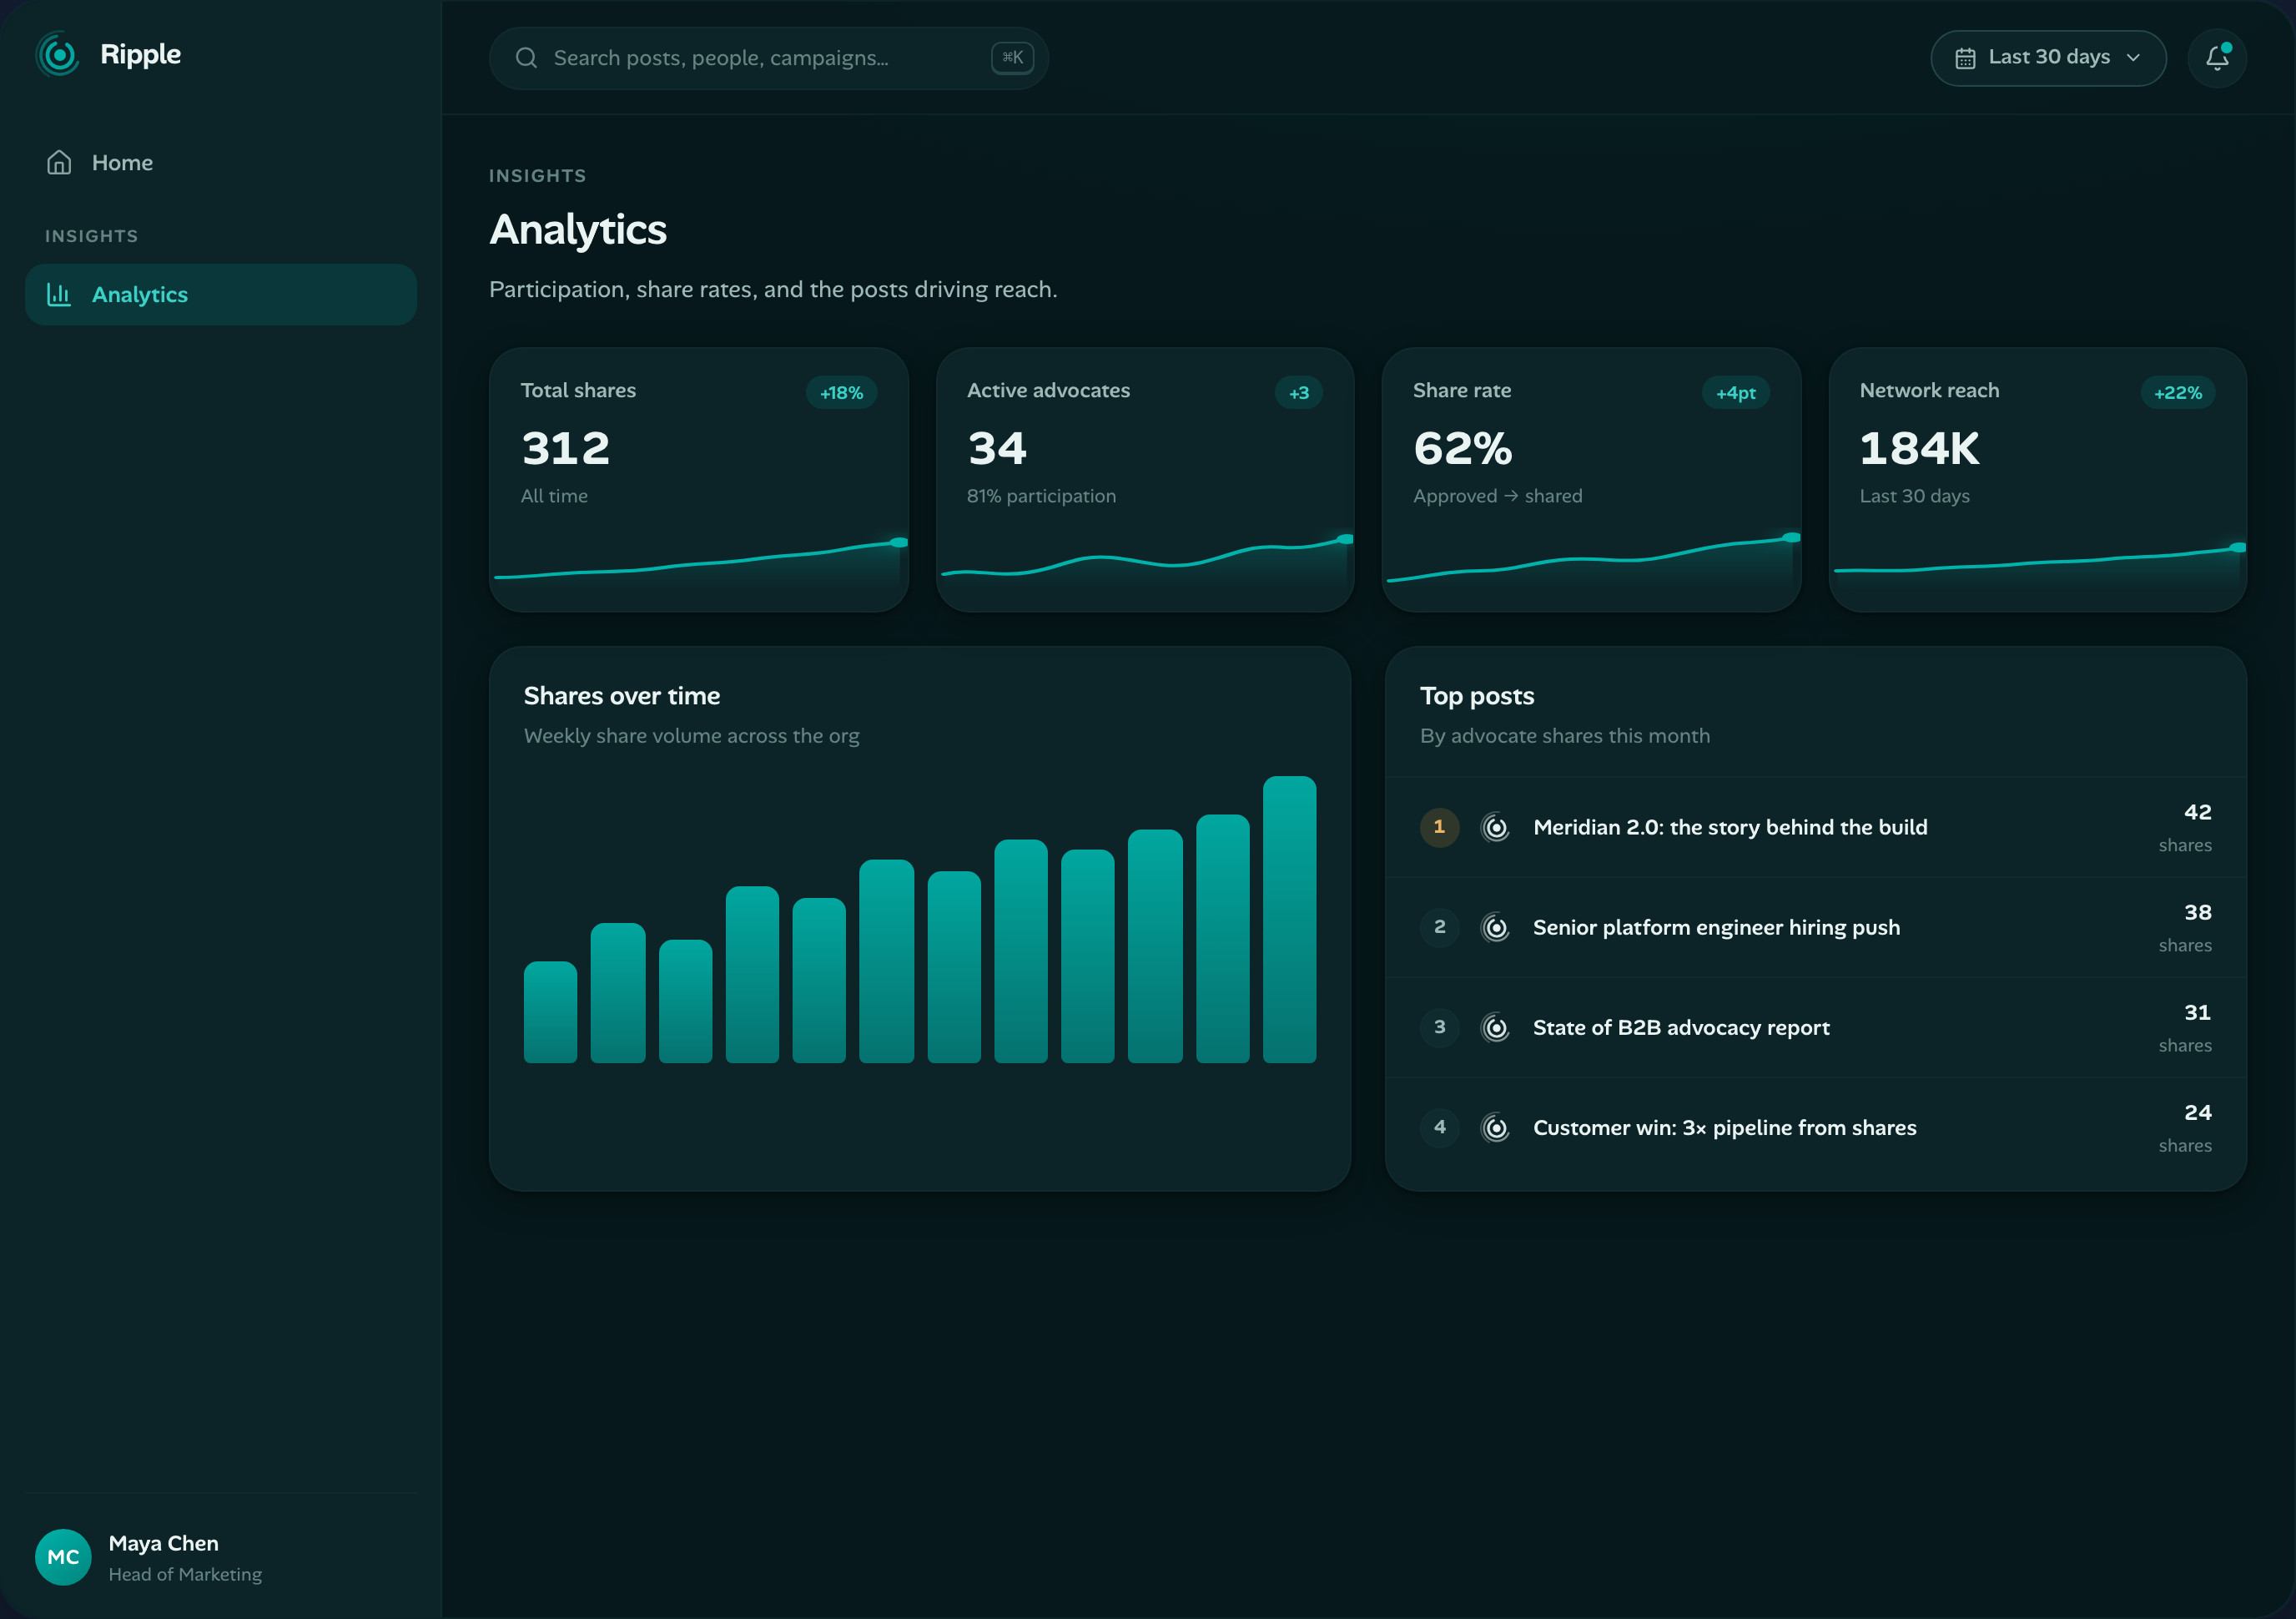Click sparkline end dot on Network reach

click(2238, 547)
